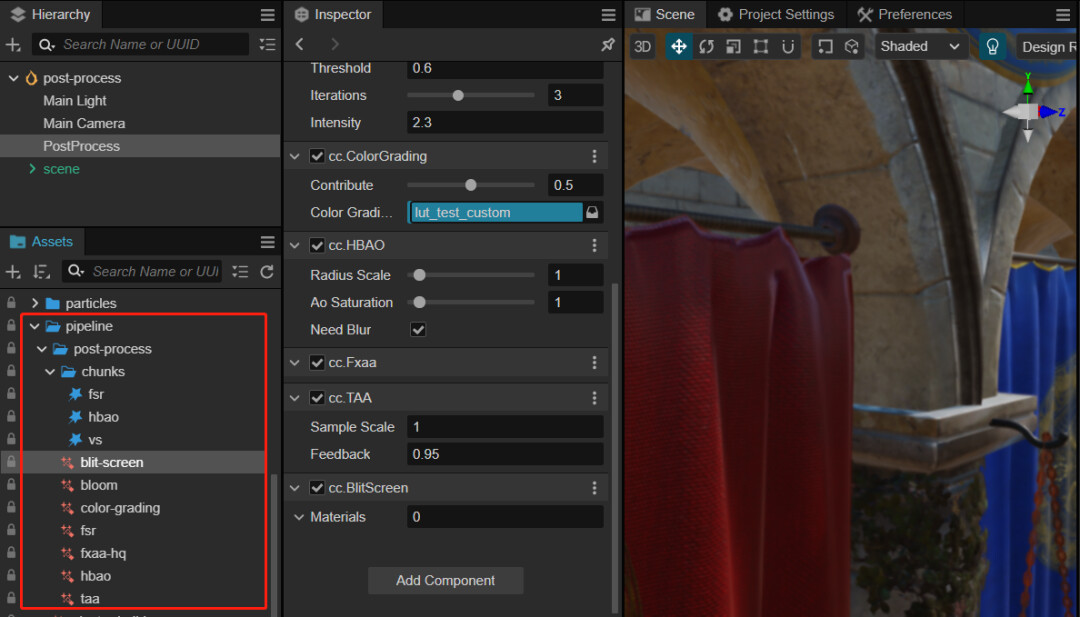
Task: Click the snap magnet tool icon
Action: [x=788, y=47]
